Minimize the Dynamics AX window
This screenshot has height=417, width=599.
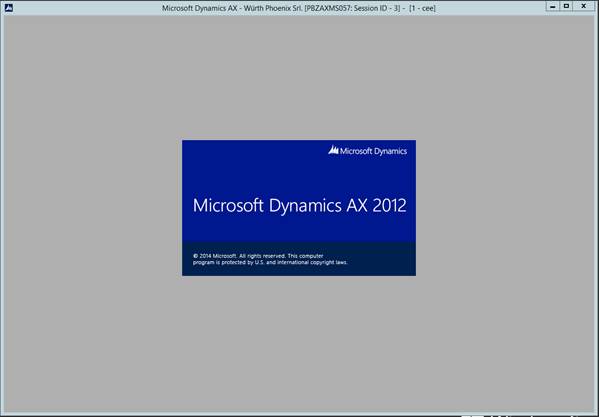[x=552, y=6]
